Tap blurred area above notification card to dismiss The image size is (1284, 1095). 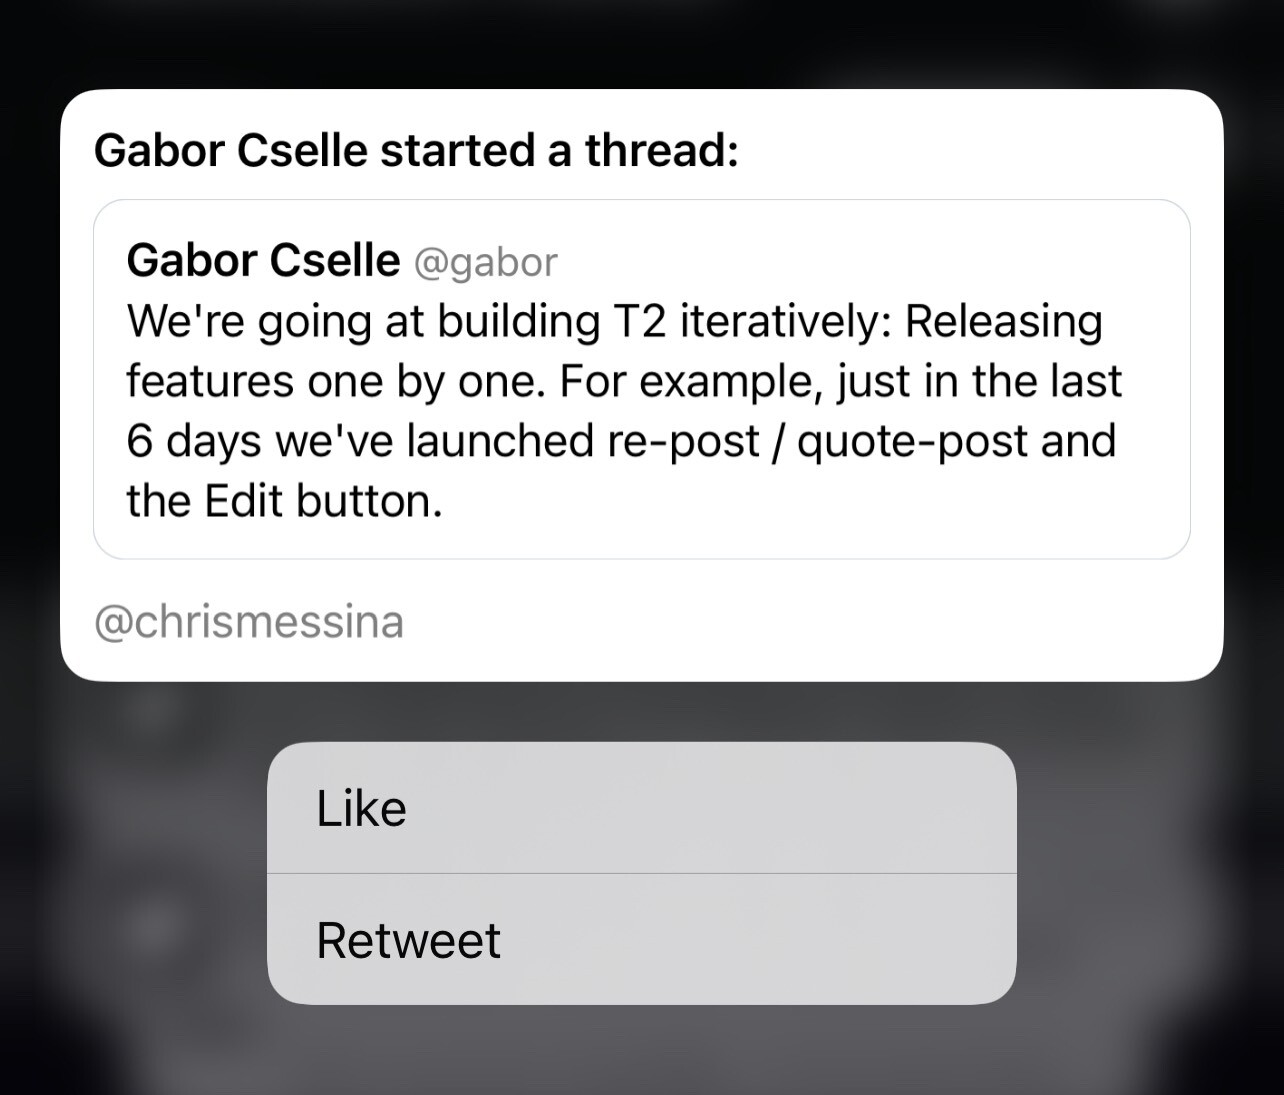coord(641,43)
